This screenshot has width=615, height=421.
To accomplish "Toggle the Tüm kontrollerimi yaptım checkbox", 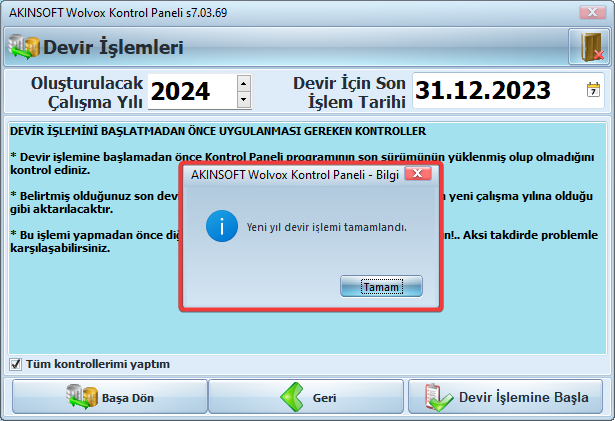I will [x=15, y=364].
